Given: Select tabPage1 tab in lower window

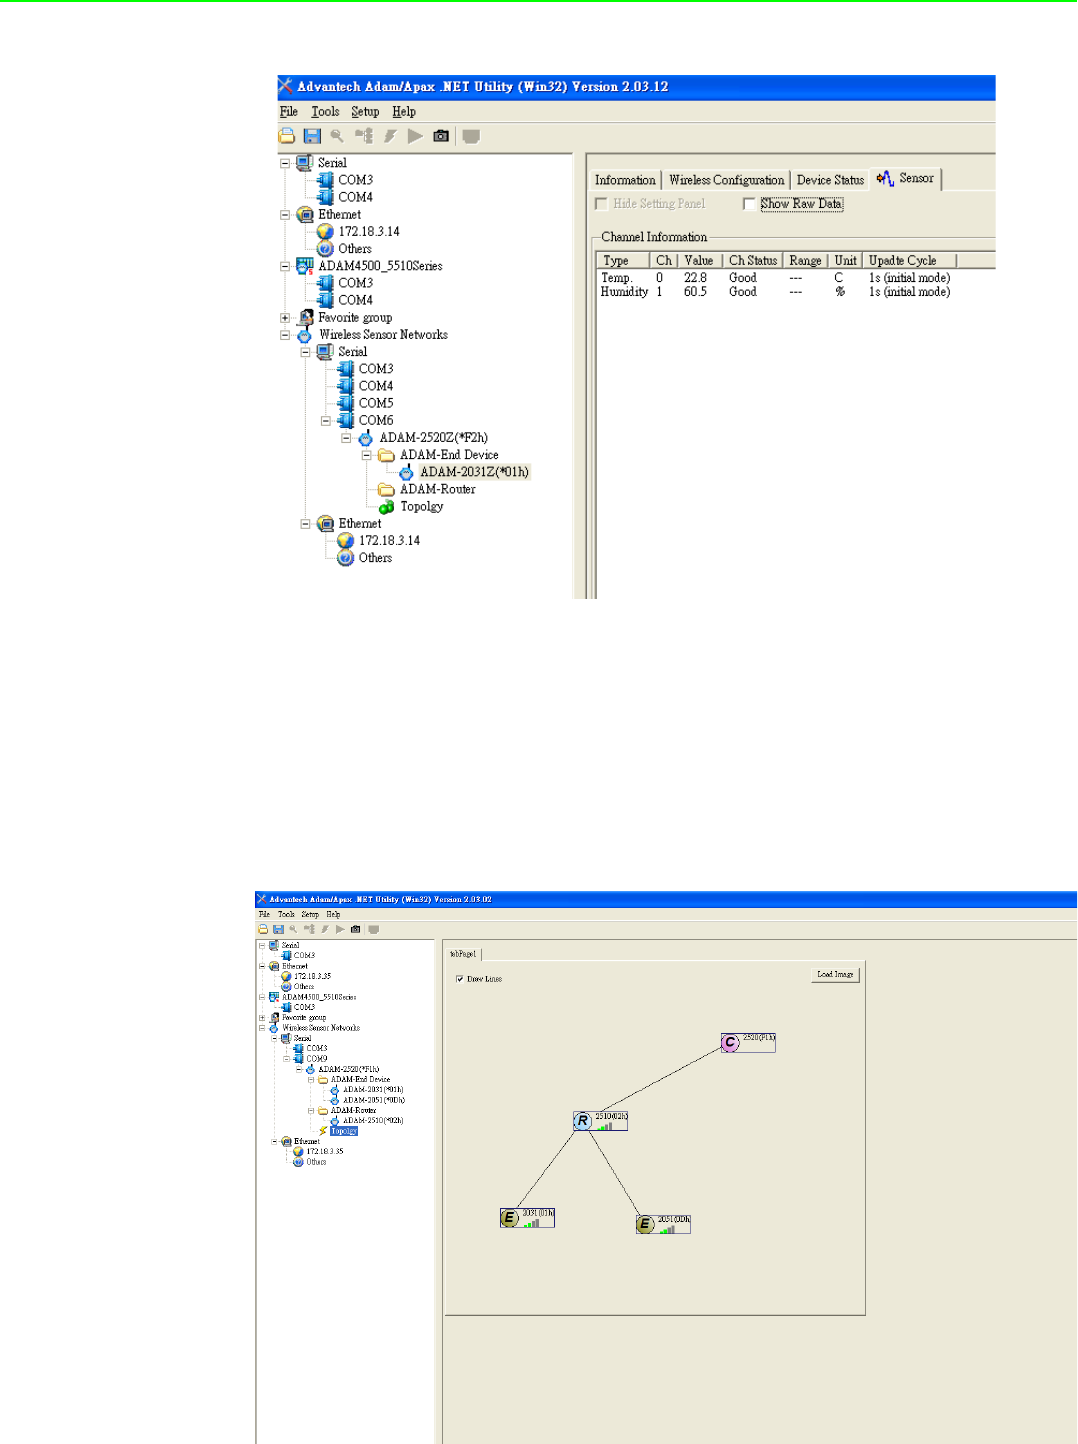Looking at the screenshot, I should [463, 954].
